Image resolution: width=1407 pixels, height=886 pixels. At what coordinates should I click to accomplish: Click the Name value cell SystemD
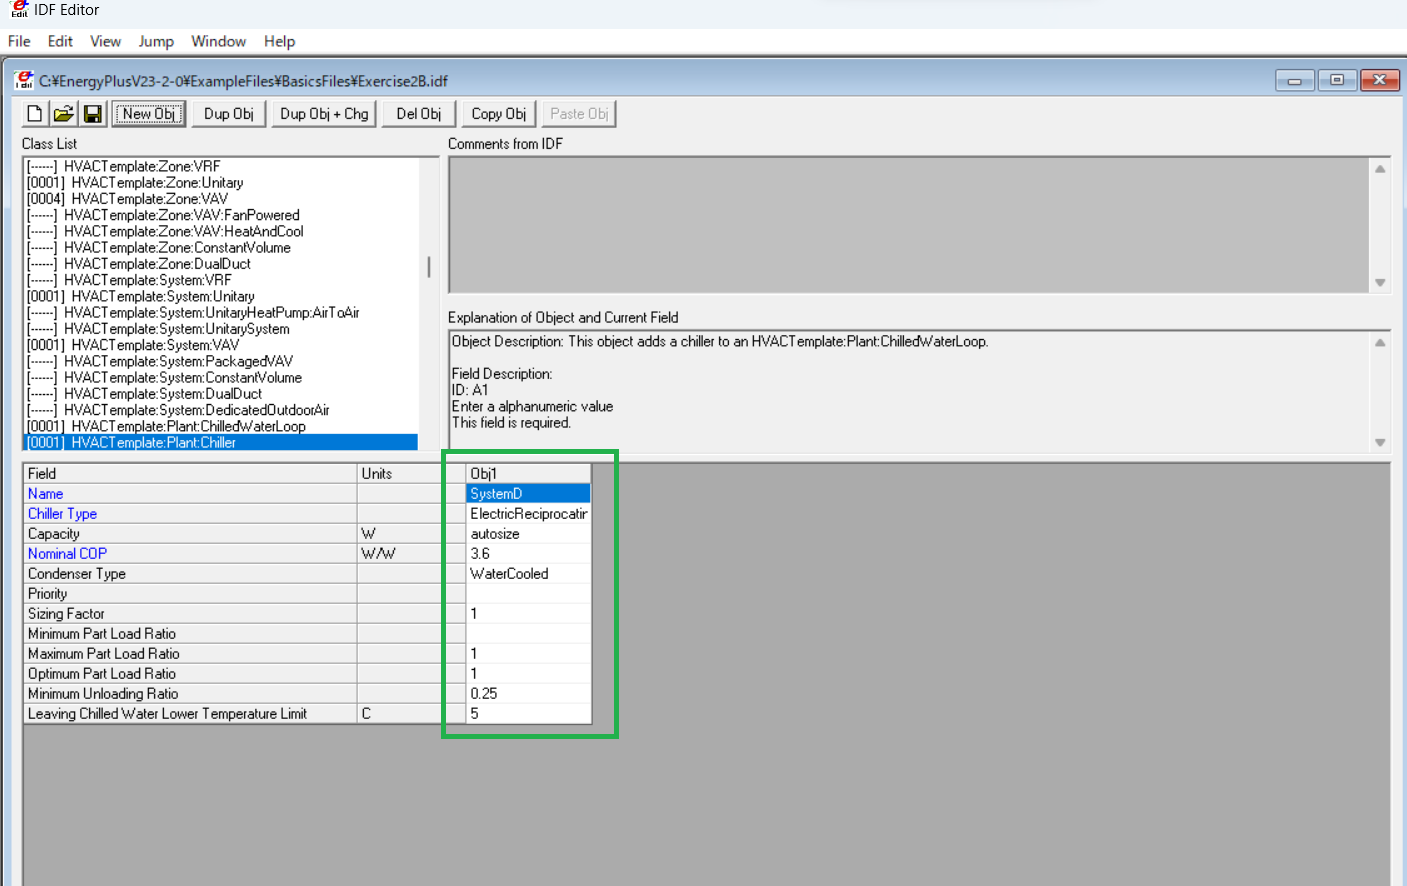pos(528,493)
